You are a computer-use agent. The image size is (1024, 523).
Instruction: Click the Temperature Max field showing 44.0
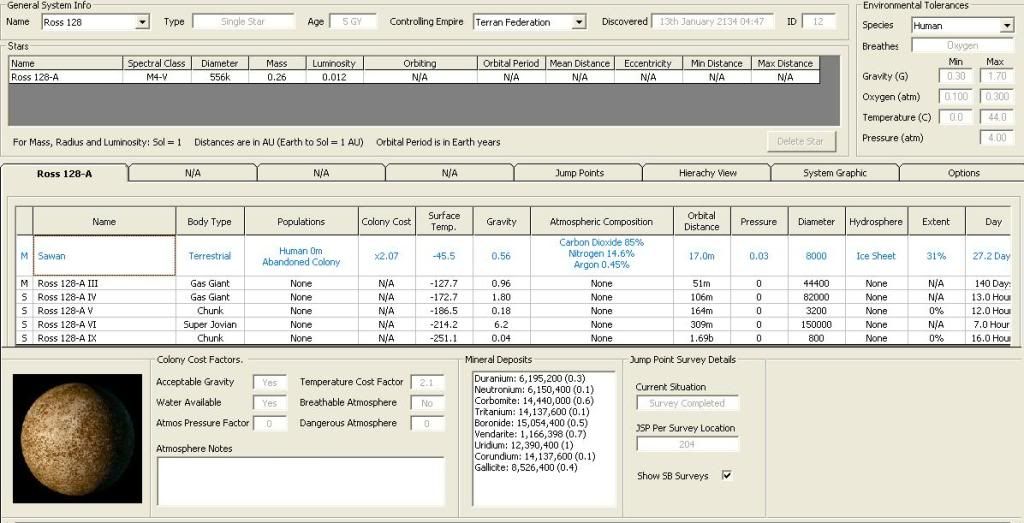click(x=997, y=118)
